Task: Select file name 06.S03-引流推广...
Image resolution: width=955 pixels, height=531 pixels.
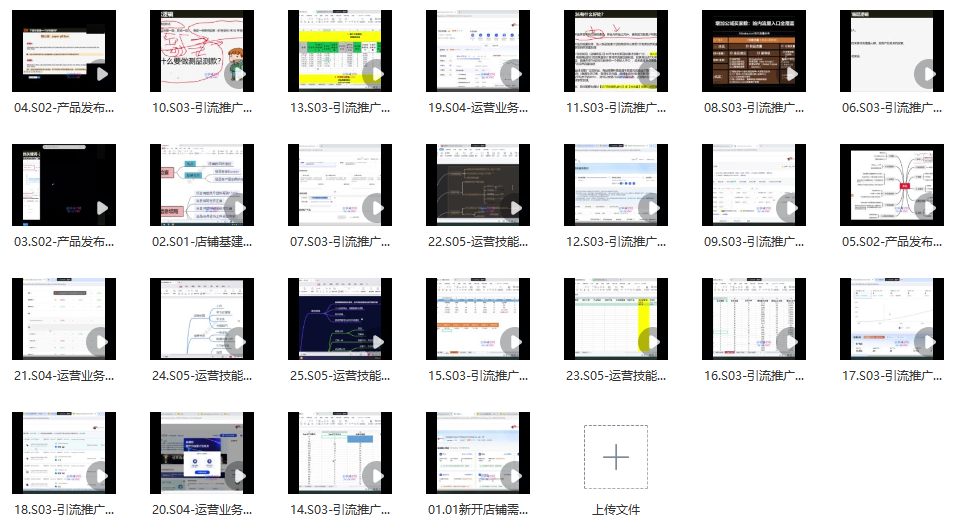Action: point(892,108)
